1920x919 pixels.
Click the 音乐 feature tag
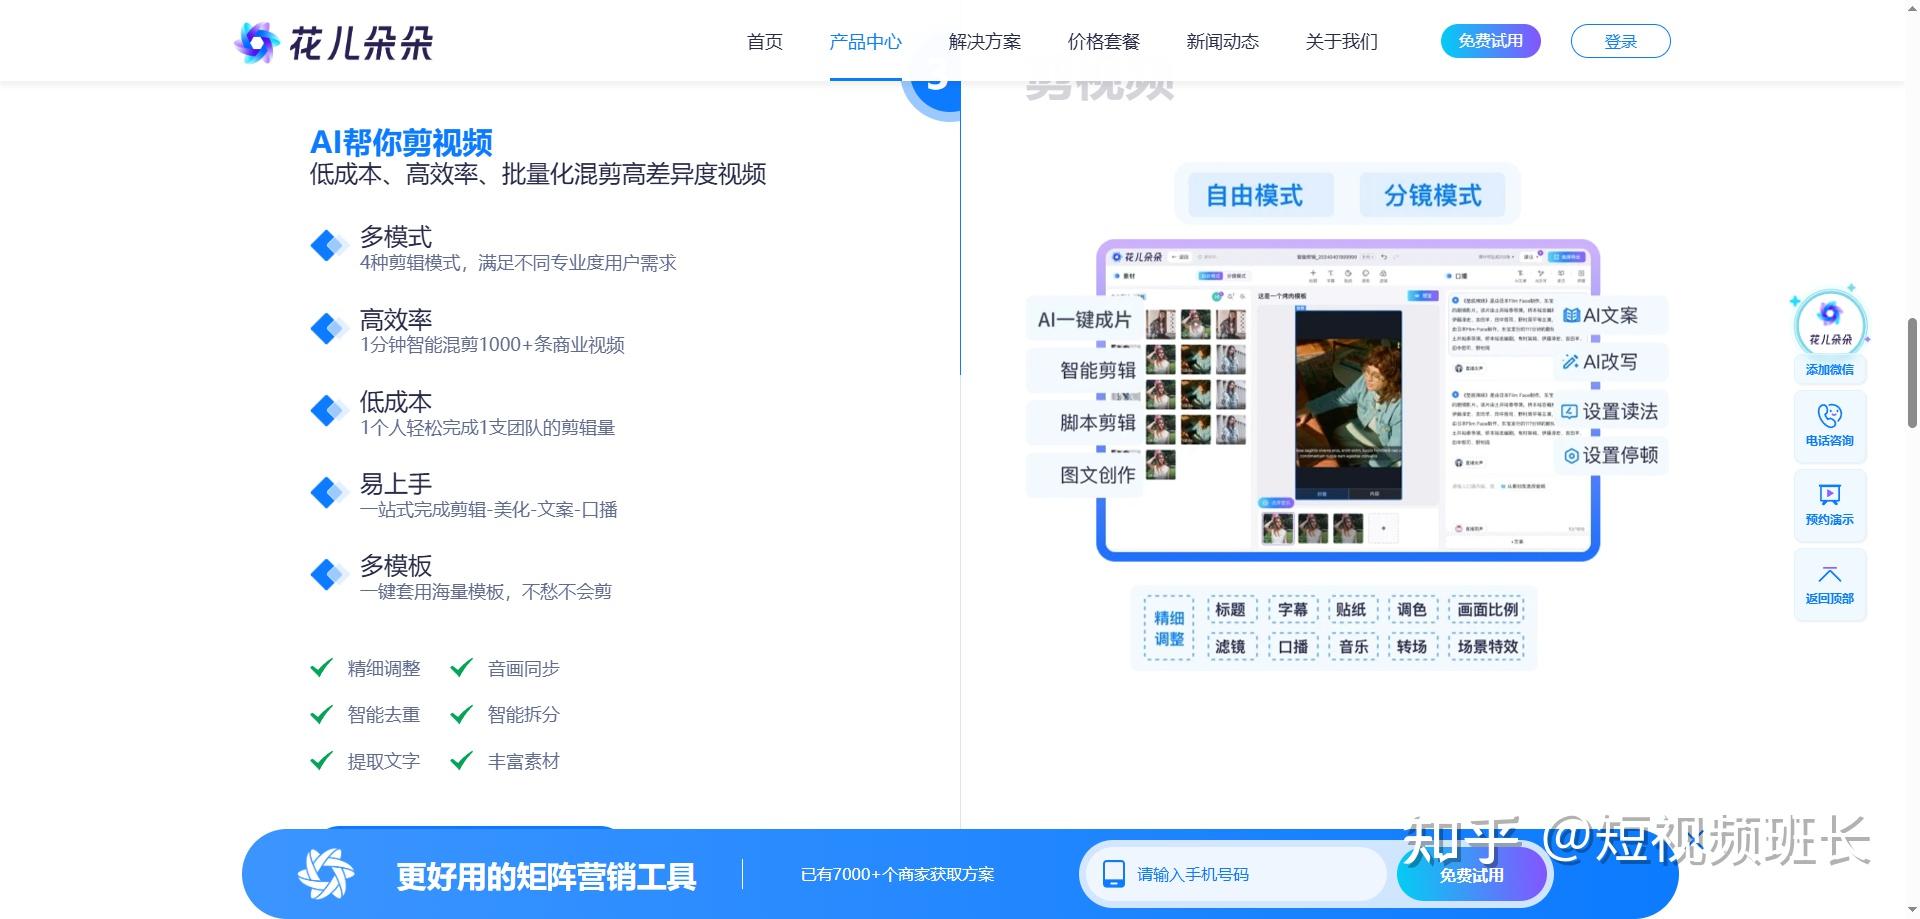1351,647
